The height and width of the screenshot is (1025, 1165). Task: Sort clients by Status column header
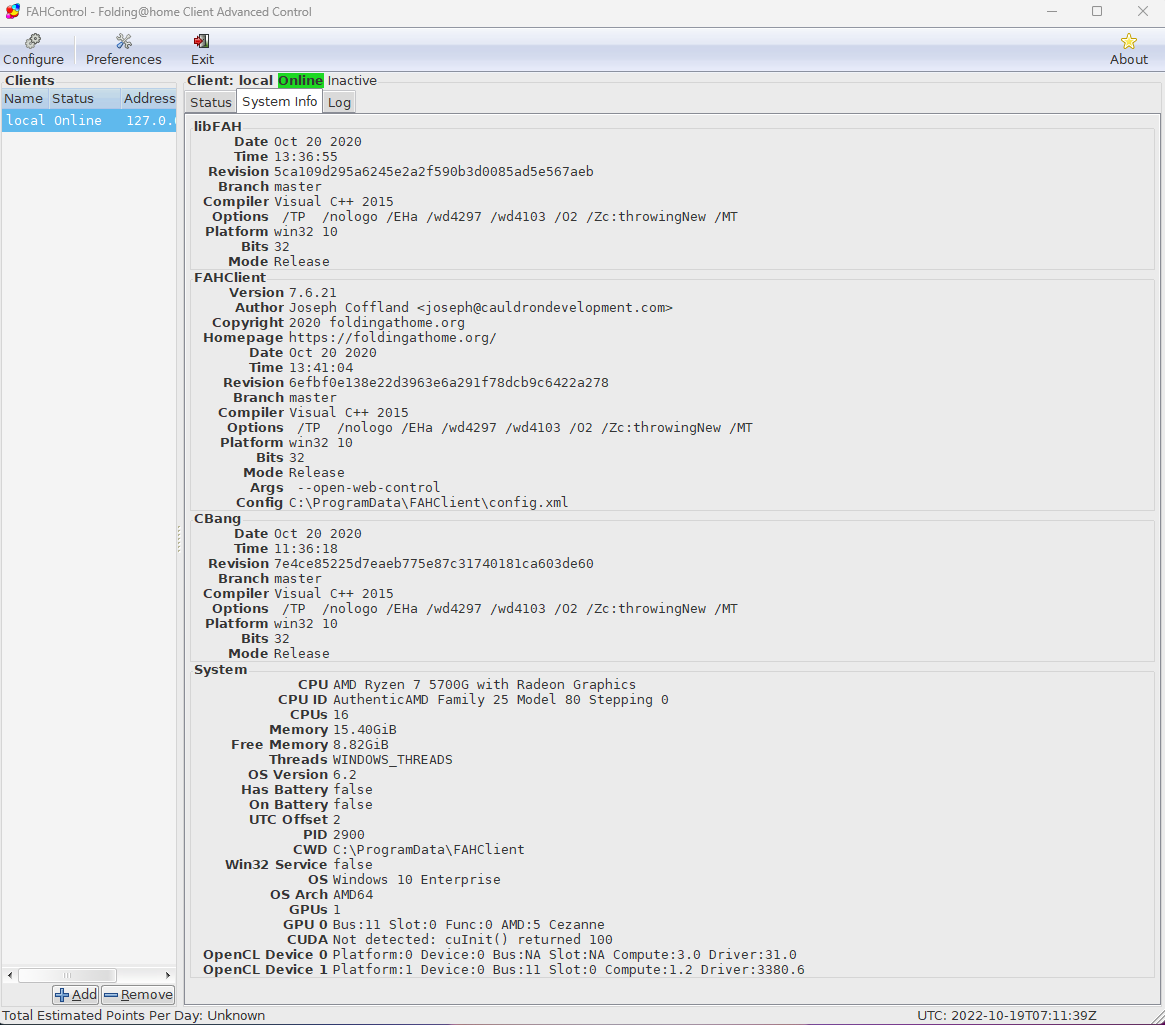coord(84,98)
